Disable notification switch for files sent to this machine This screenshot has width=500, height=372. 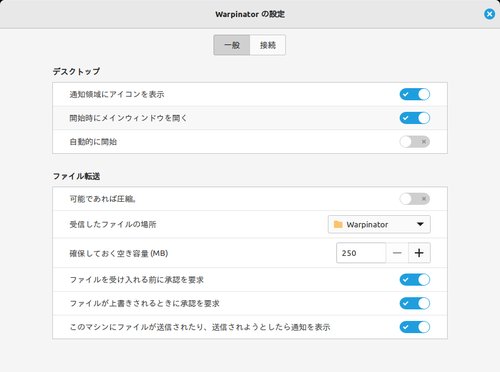(415, 327)
